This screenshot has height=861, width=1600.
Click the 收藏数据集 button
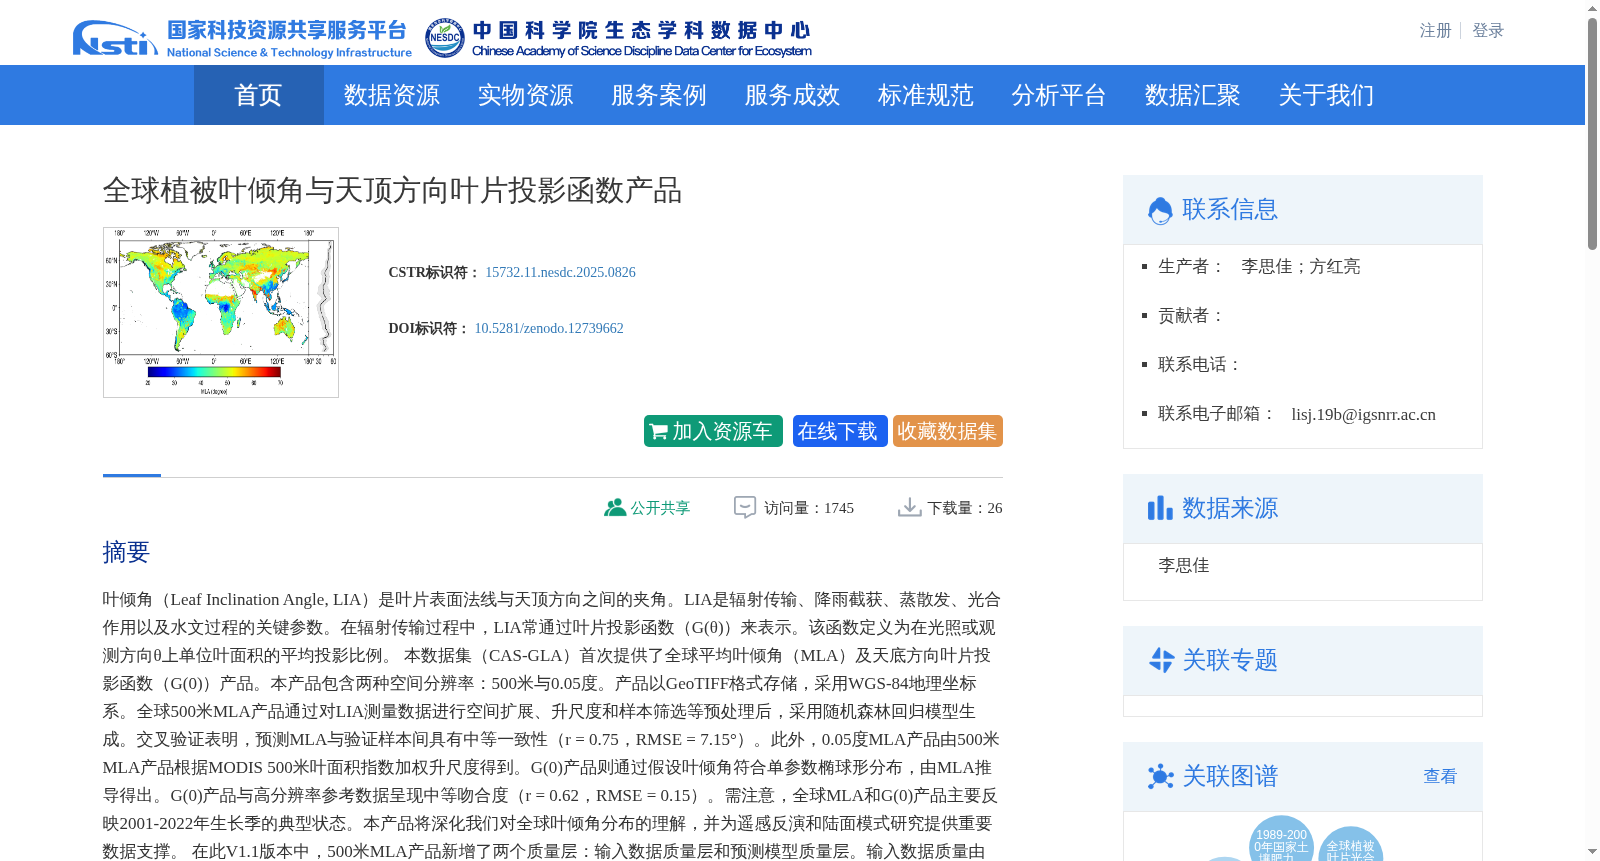click(948, 431)
